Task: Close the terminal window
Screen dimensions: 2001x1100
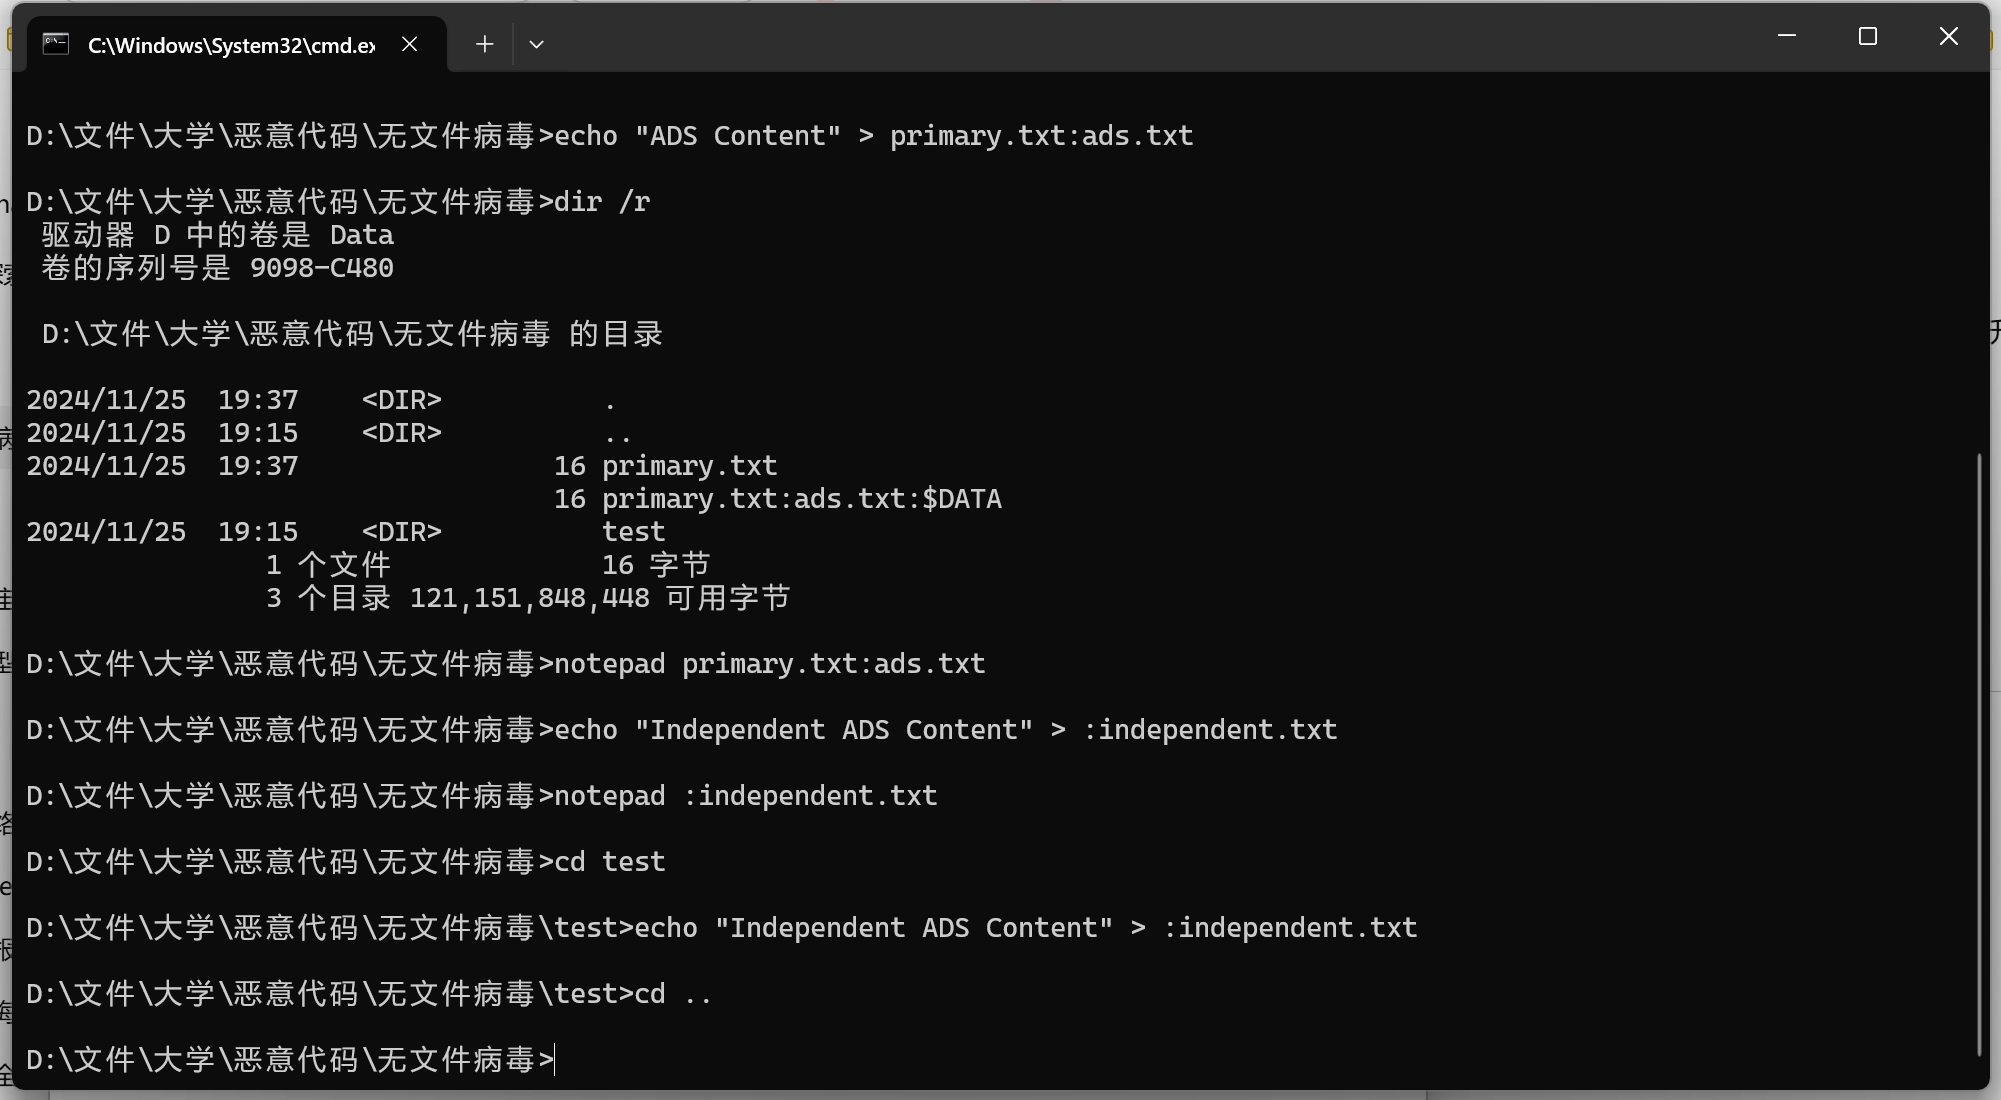Action: [1949, 37]
